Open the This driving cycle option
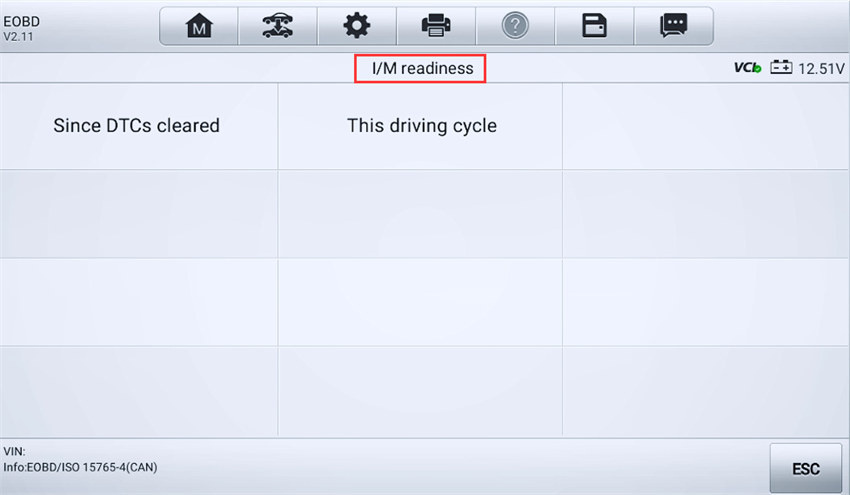This screenshot has height=495, width=850. 421,126
